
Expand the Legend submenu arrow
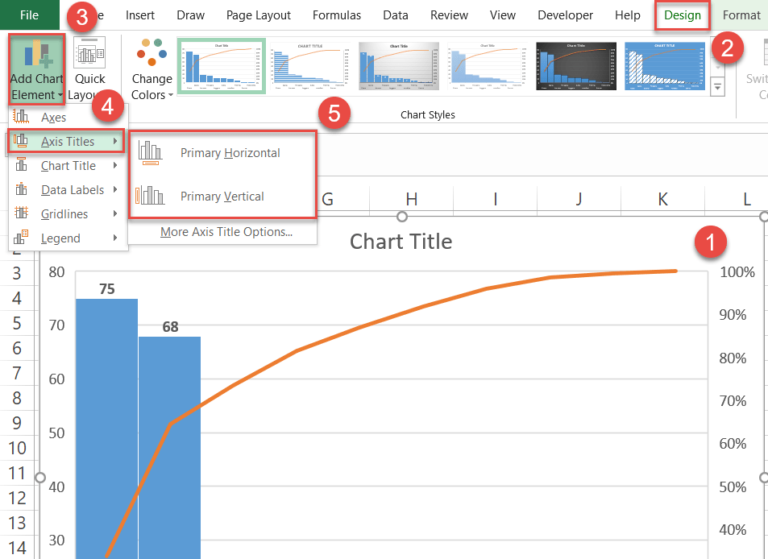[115, 238]
